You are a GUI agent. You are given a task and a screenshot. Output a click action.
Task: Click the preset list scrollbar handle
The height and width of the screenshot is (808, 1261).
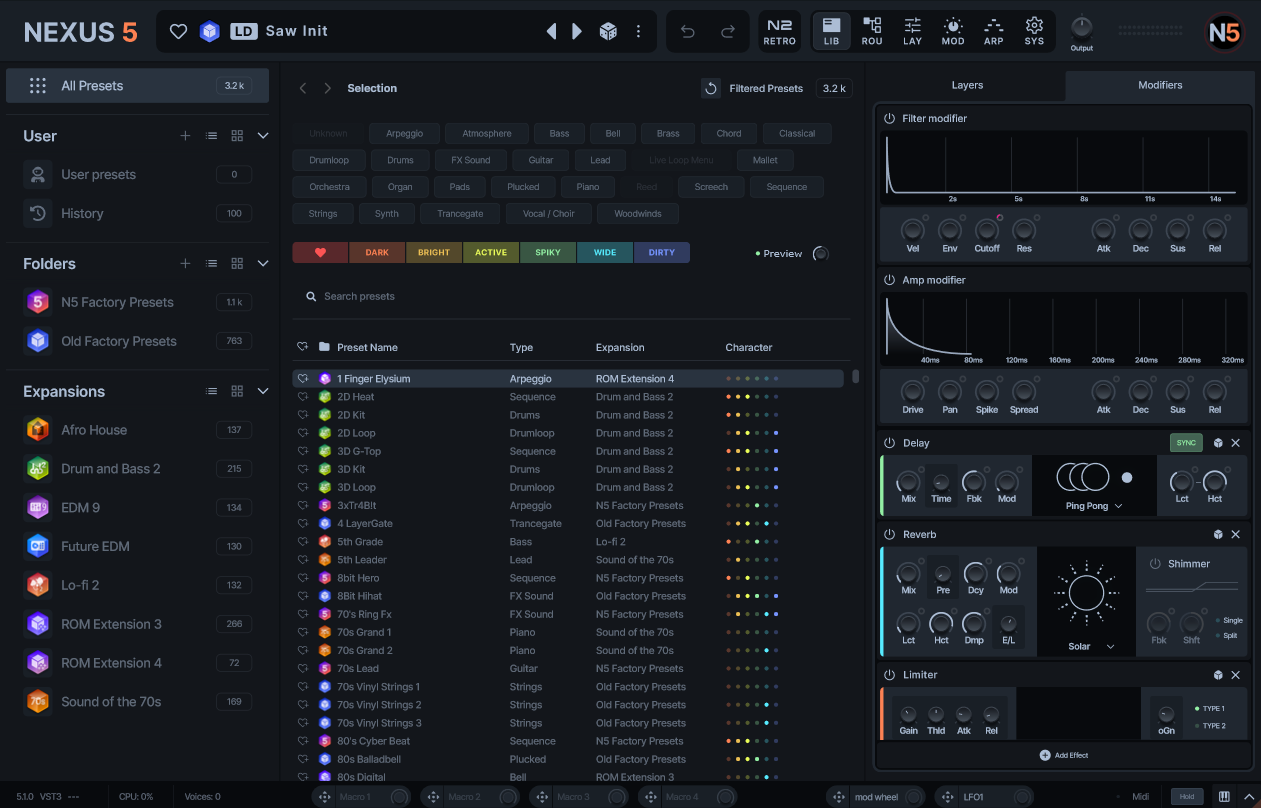[855, 377]
